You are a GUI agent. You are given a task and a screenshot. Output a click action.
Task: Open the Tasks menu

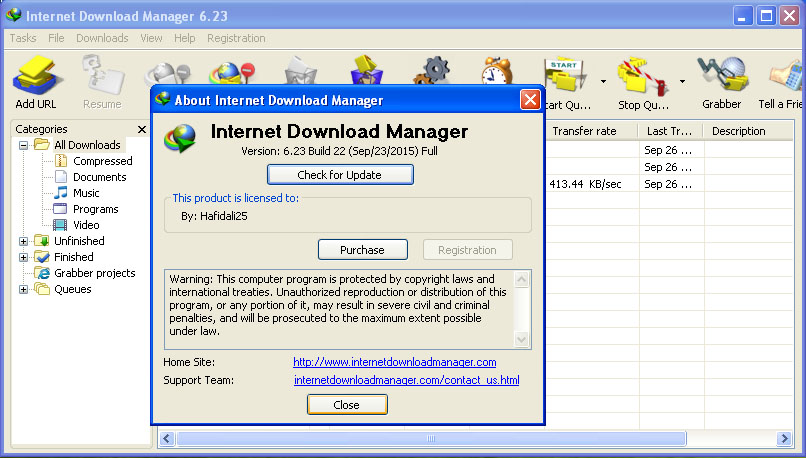(23, 38)
